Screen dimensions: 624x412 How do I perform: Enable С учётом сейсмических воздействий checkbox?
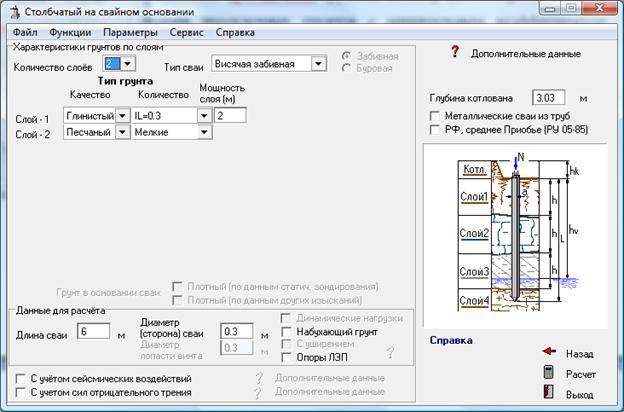(x=22, y=378)
